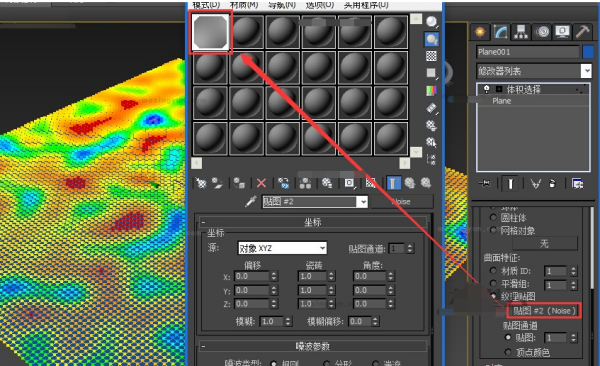Switch to the Hierarchy command panel tab

521,32
